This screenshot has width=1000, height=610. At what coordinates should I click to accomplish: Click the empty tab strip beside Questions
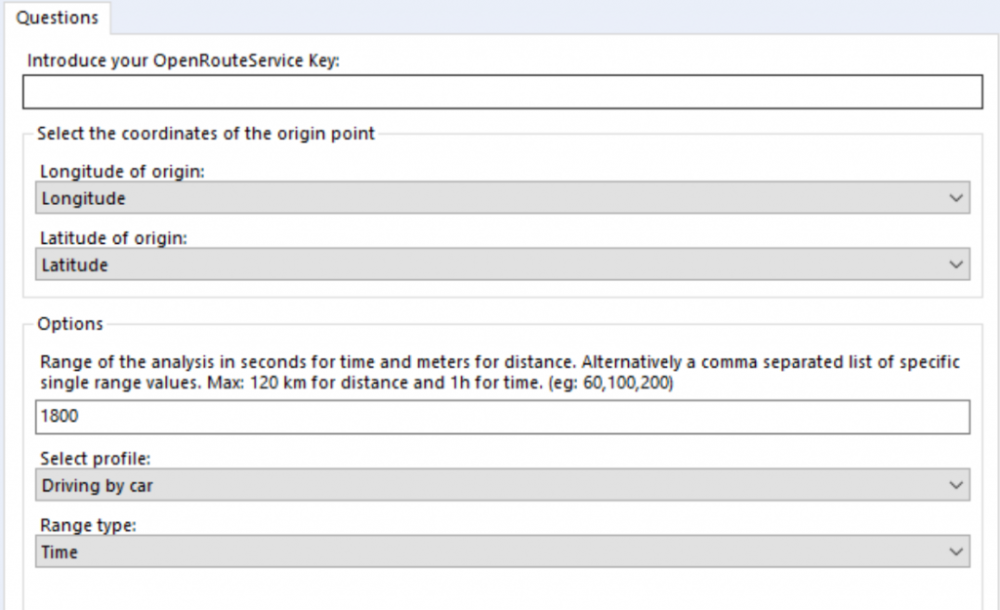click(555, 17)
